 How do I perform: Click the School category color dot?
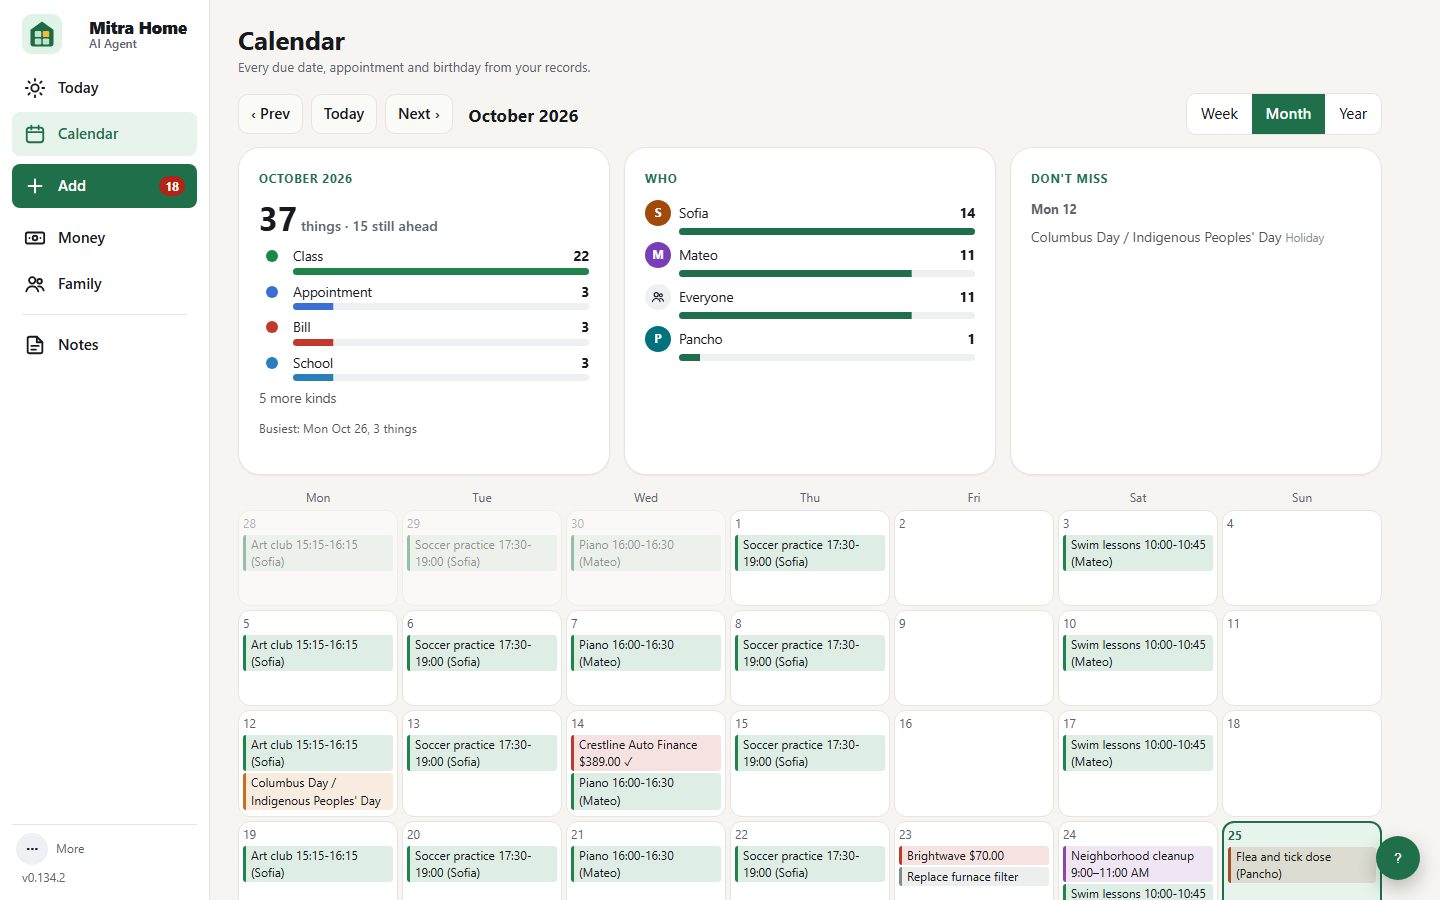click(272, 363)
